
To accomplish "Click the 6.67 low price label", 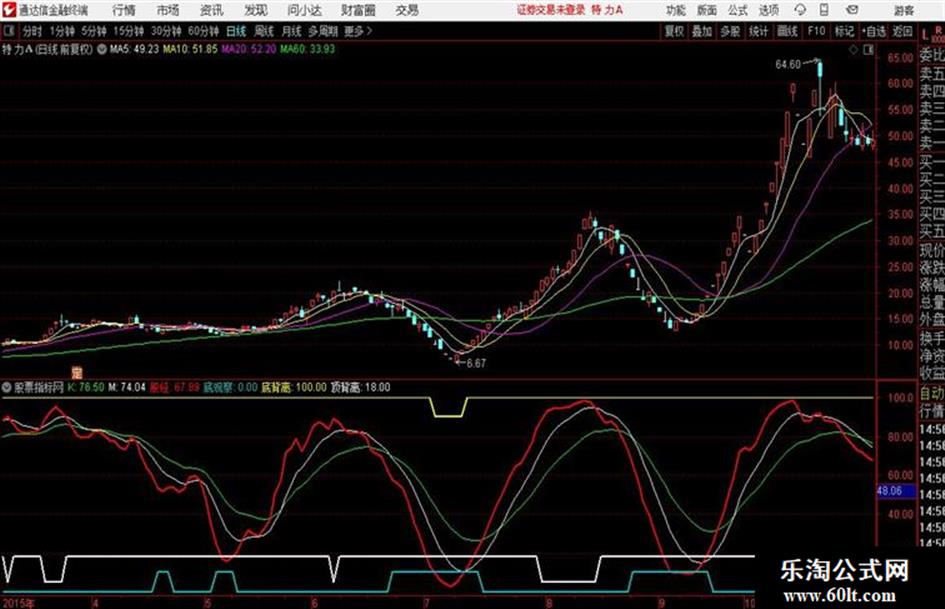I will pyautogui.click(x=476, y=364).
